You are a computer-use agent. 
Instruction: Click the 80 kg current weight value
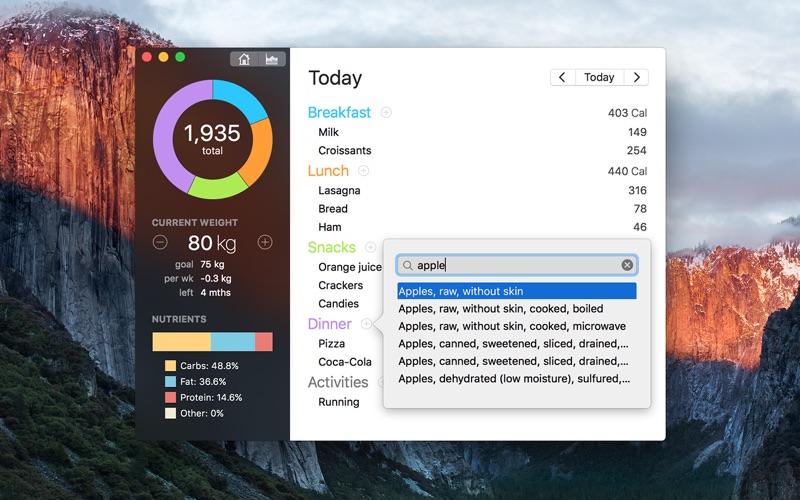click(212, 243)
